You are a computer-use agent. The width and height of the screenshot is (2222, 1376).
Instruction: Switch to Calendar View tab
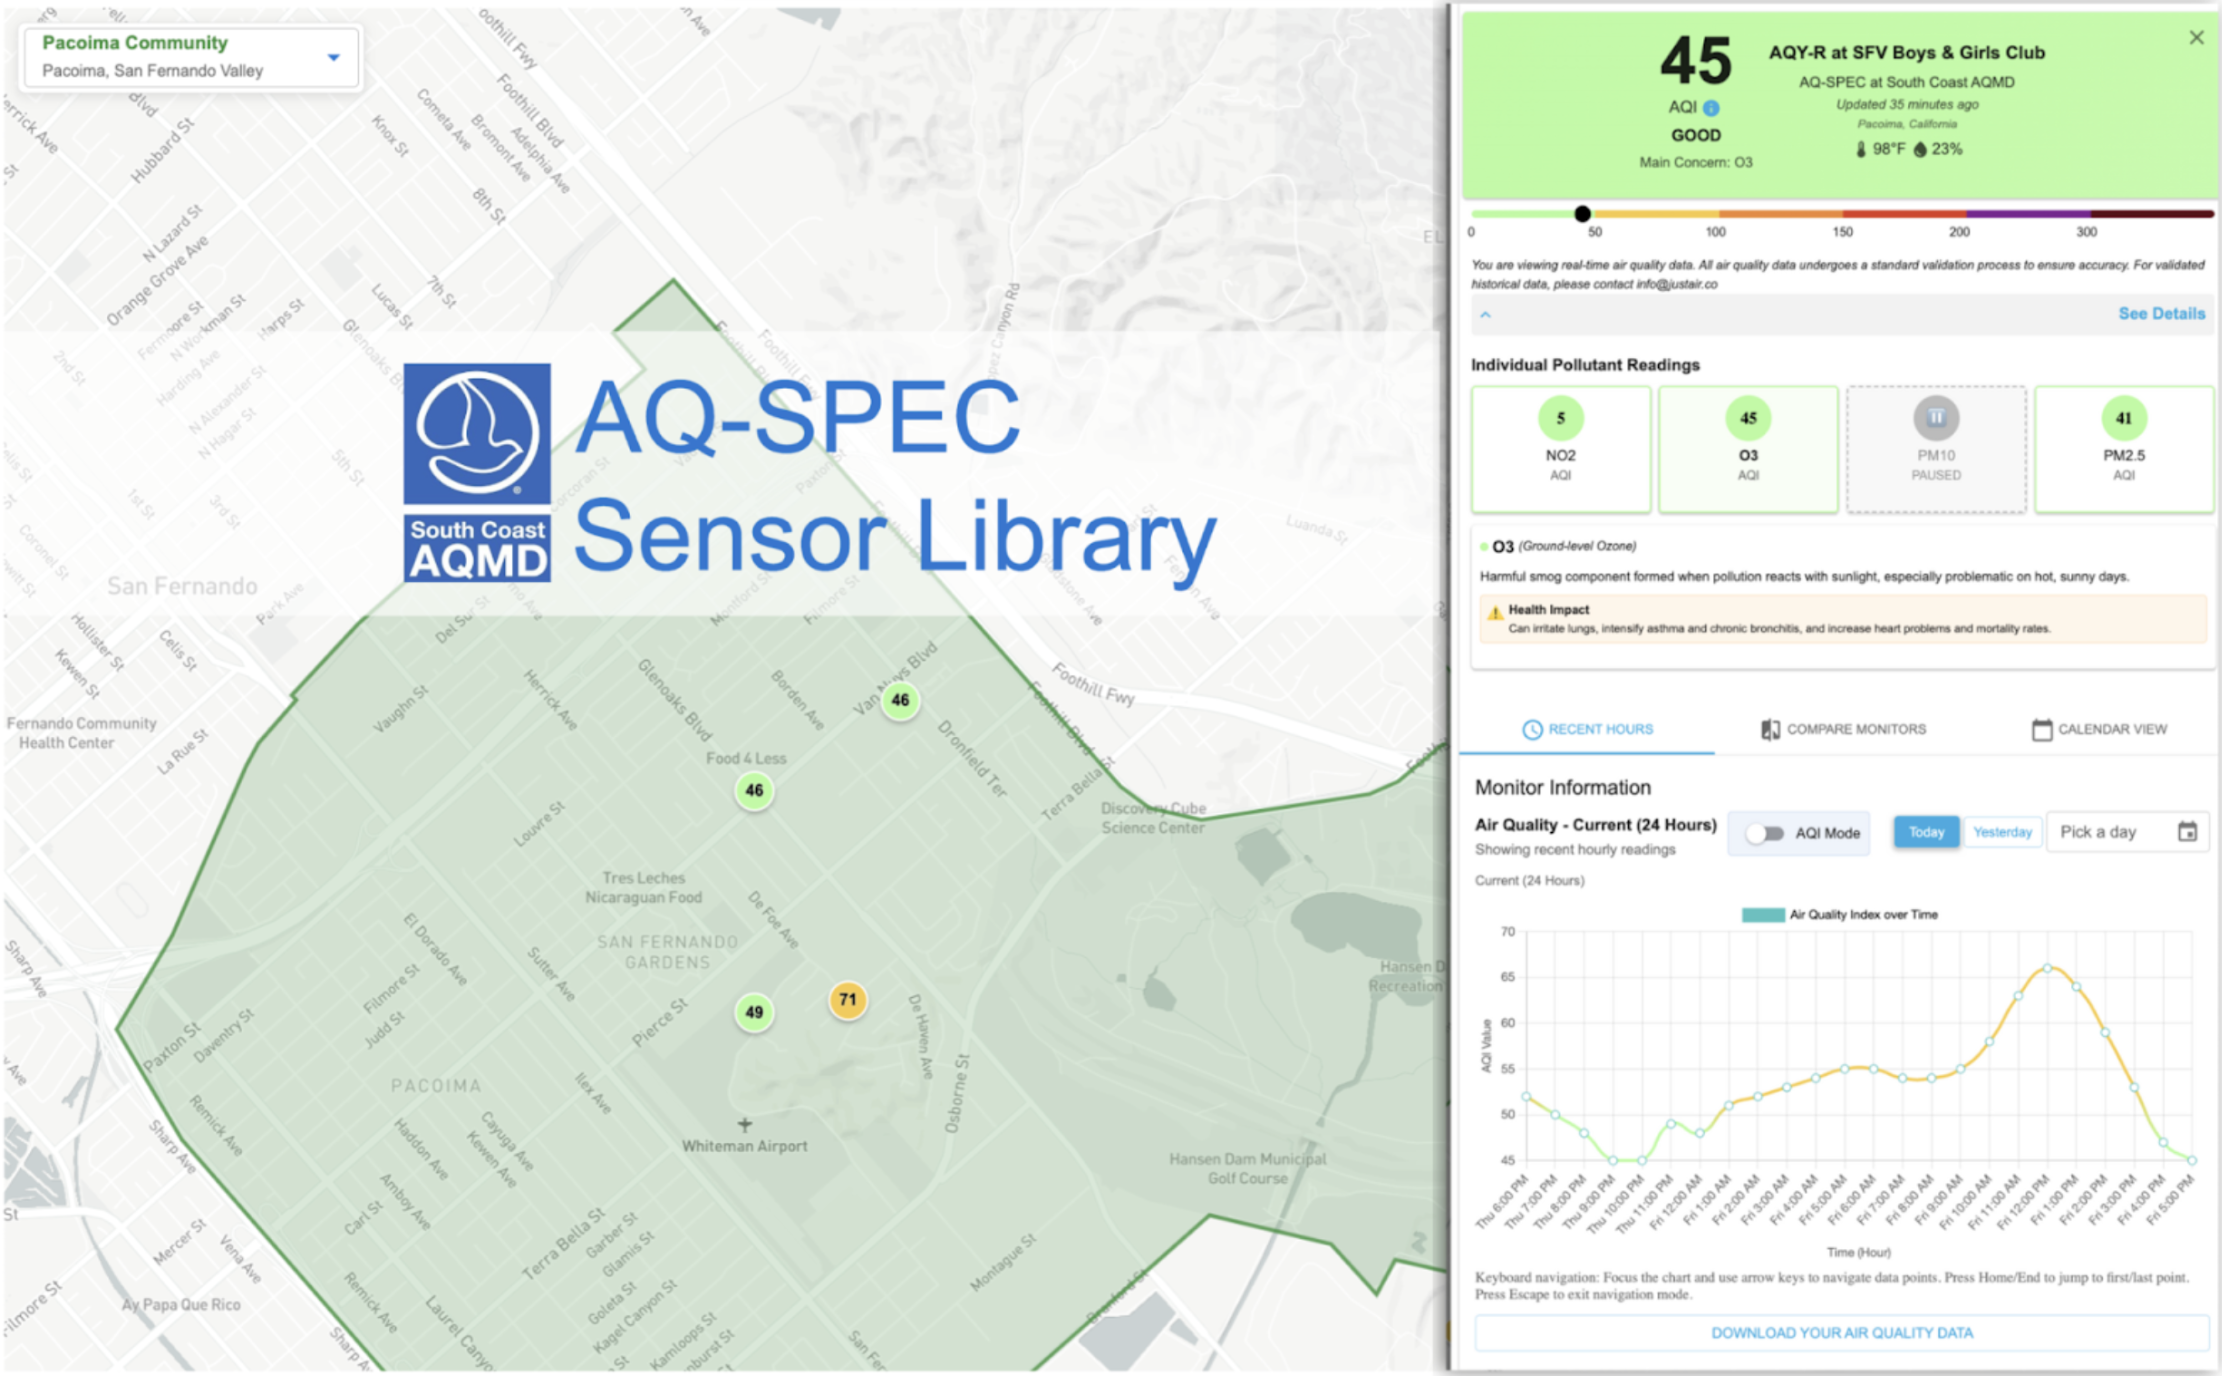click(2099, 729)
